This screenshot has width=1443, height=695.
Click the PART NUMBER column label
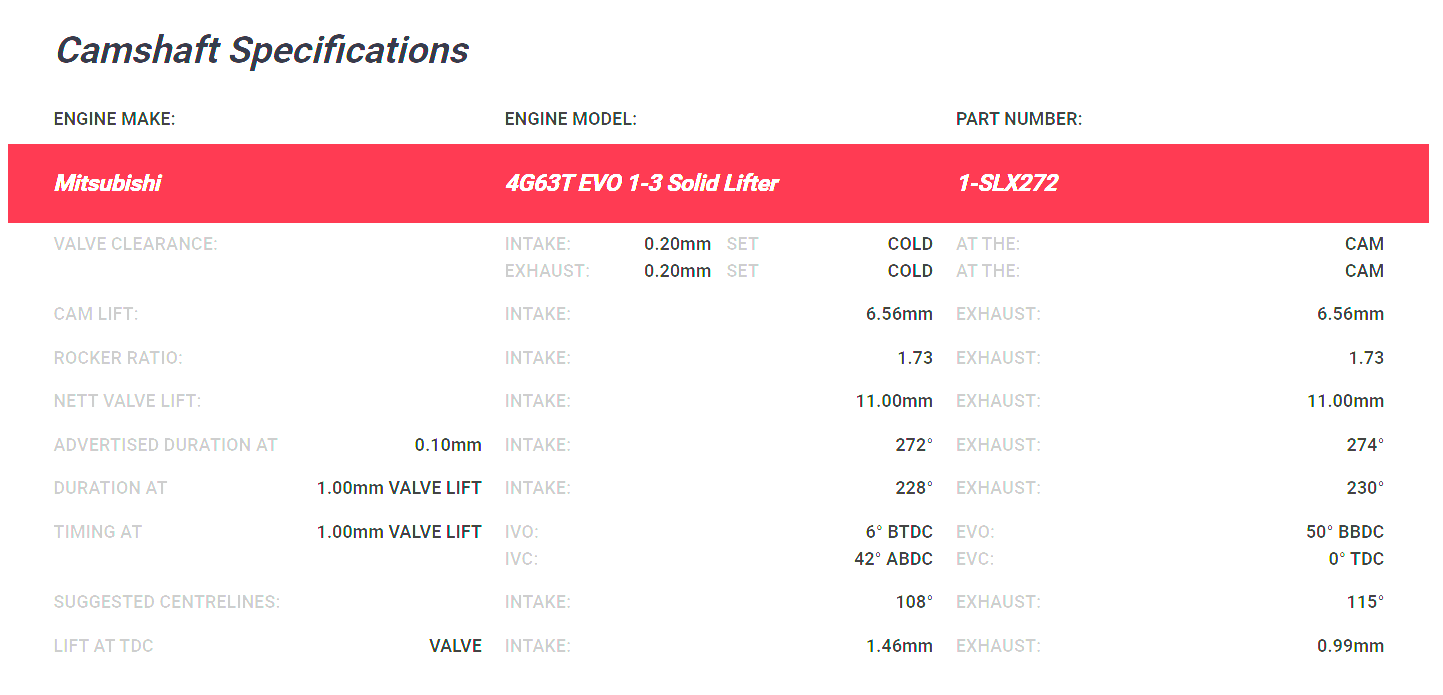point(1018,119)
